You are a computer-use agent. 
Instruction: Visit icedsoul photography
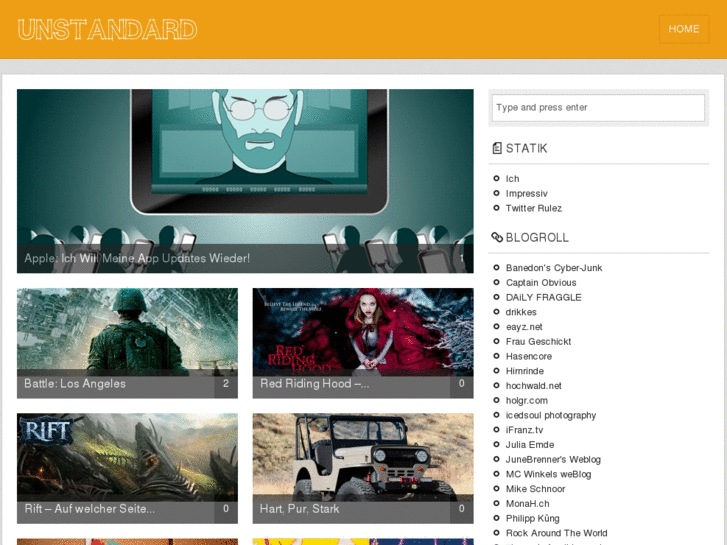(551, 415)
